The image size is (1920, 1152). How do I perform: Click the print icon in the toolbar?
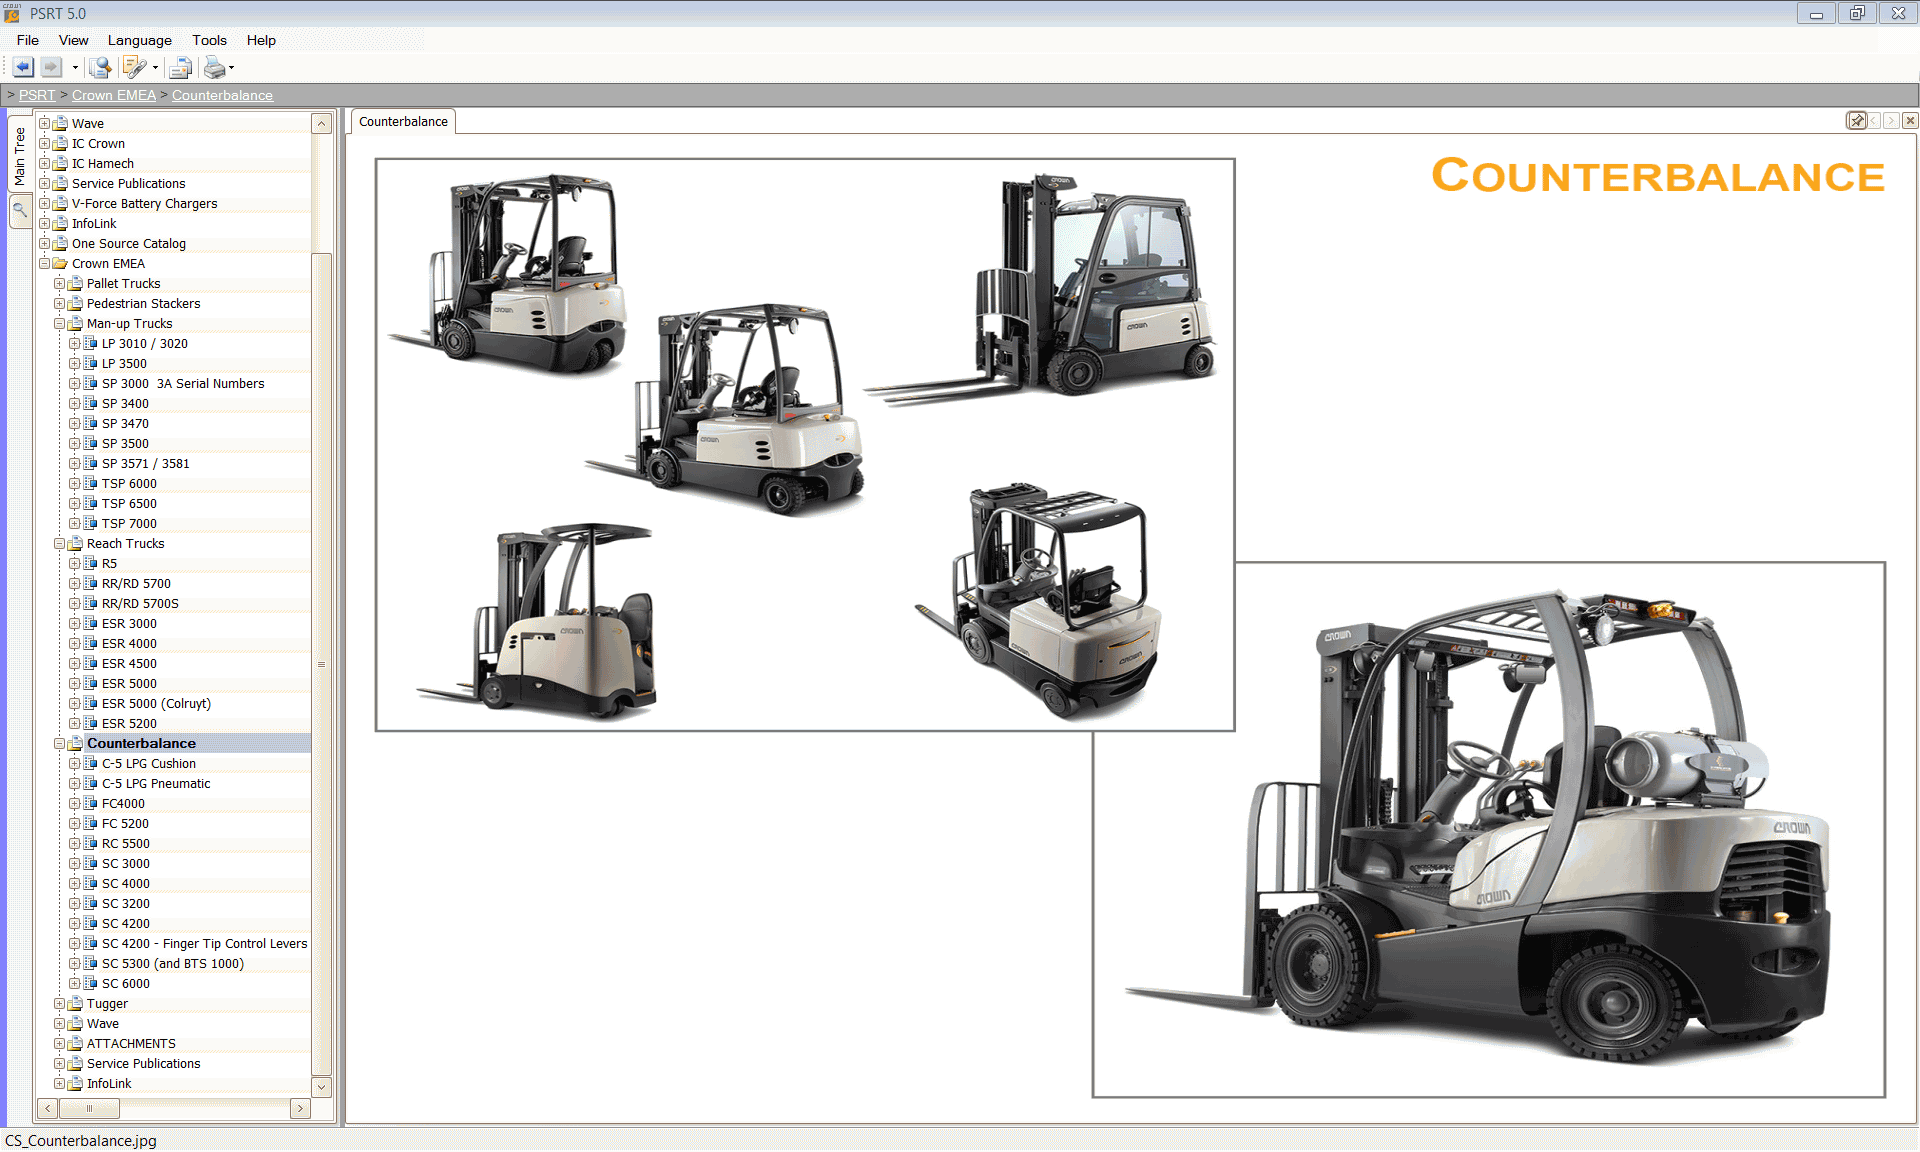coord(216,67)
